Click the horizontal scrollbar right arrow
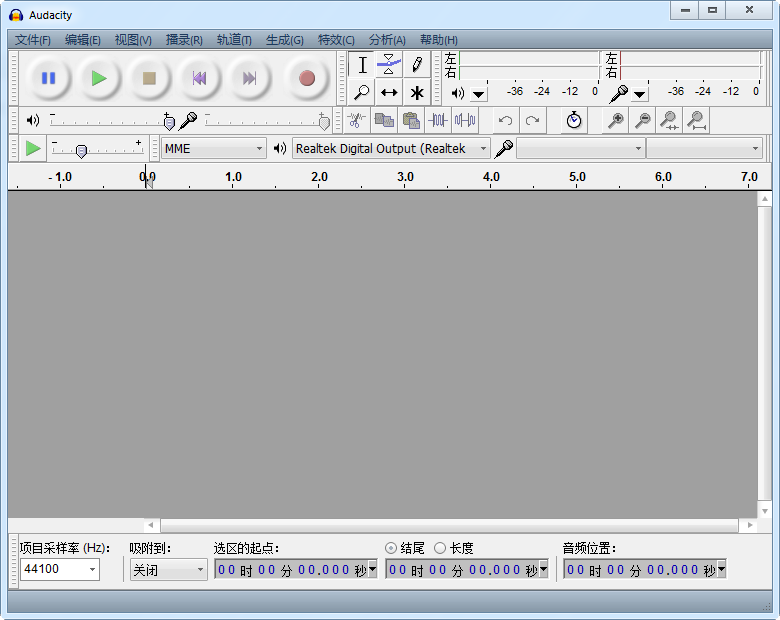 [749, 525]
